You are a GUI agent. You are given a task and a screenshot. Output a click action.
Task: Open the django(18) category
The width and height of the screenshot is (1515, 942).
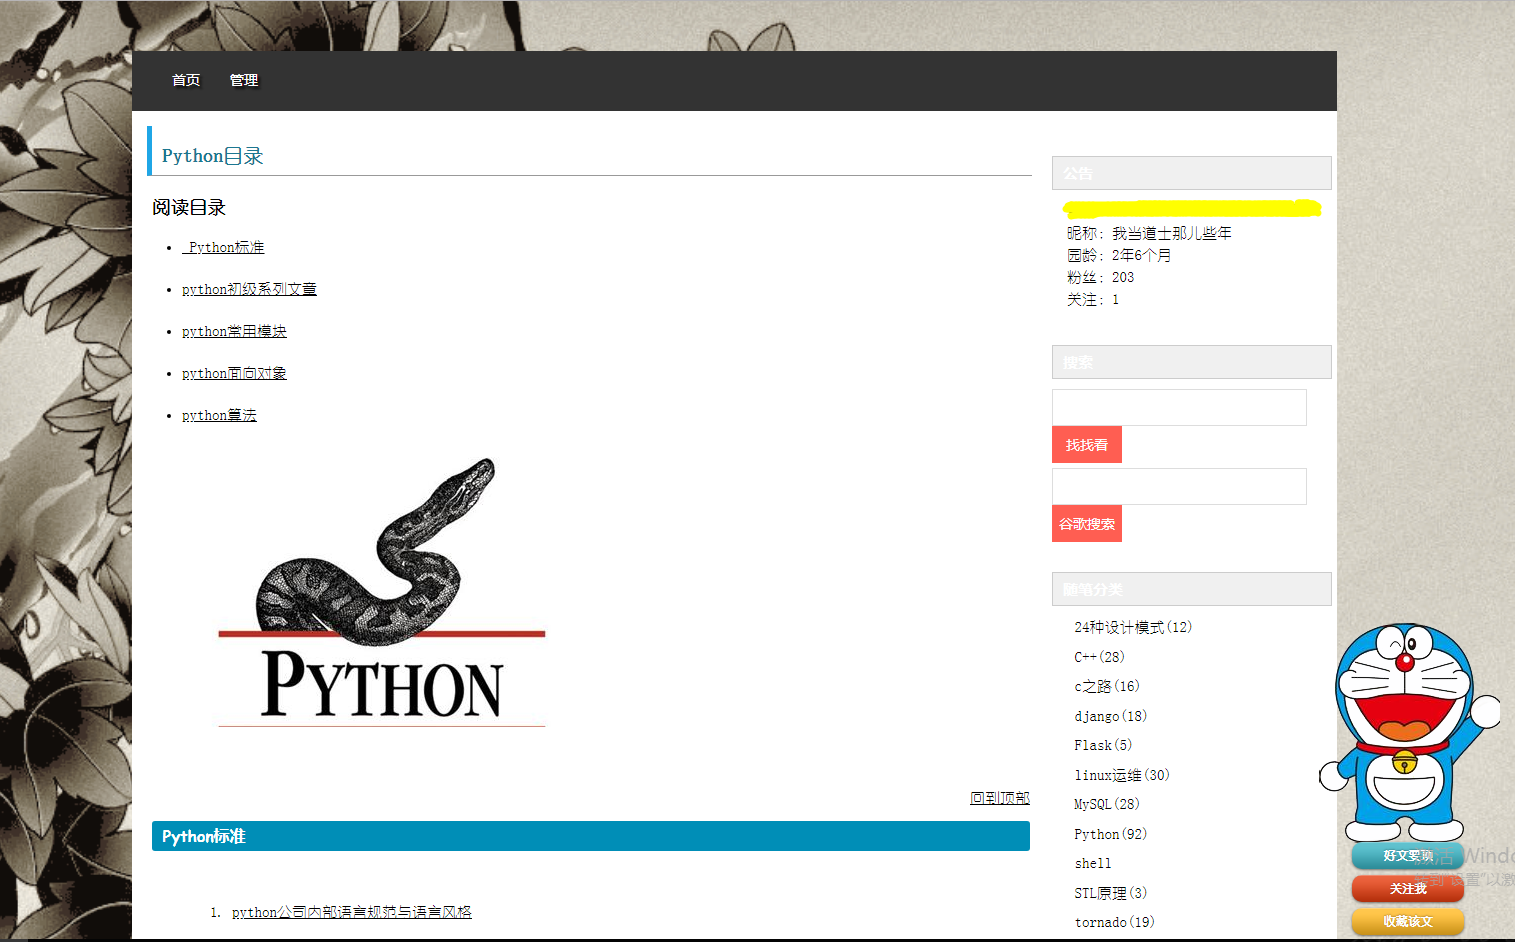pos(1111,716)
